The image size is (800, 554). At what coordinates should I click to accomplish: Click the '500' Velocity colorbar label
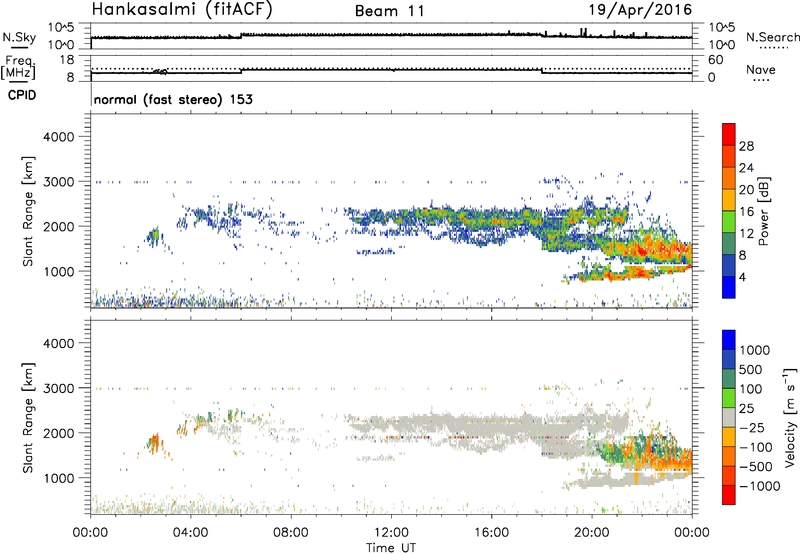pos(750,370)
